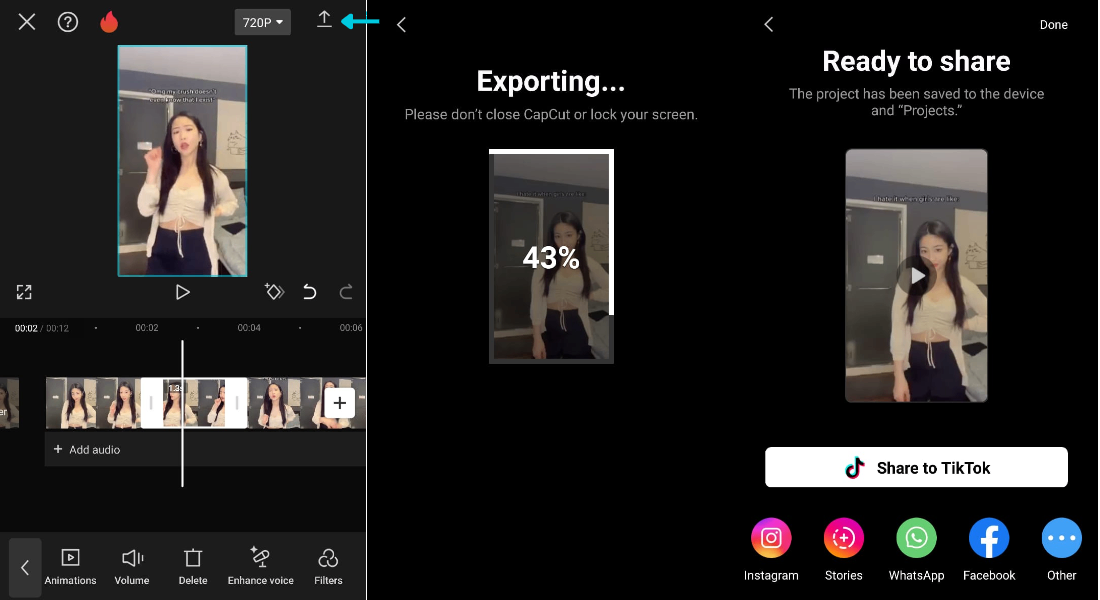Image resolution: width=1100 pixels, height=600 pixels.
Task: Undo the last edit
Action: [x=309, y=291]
